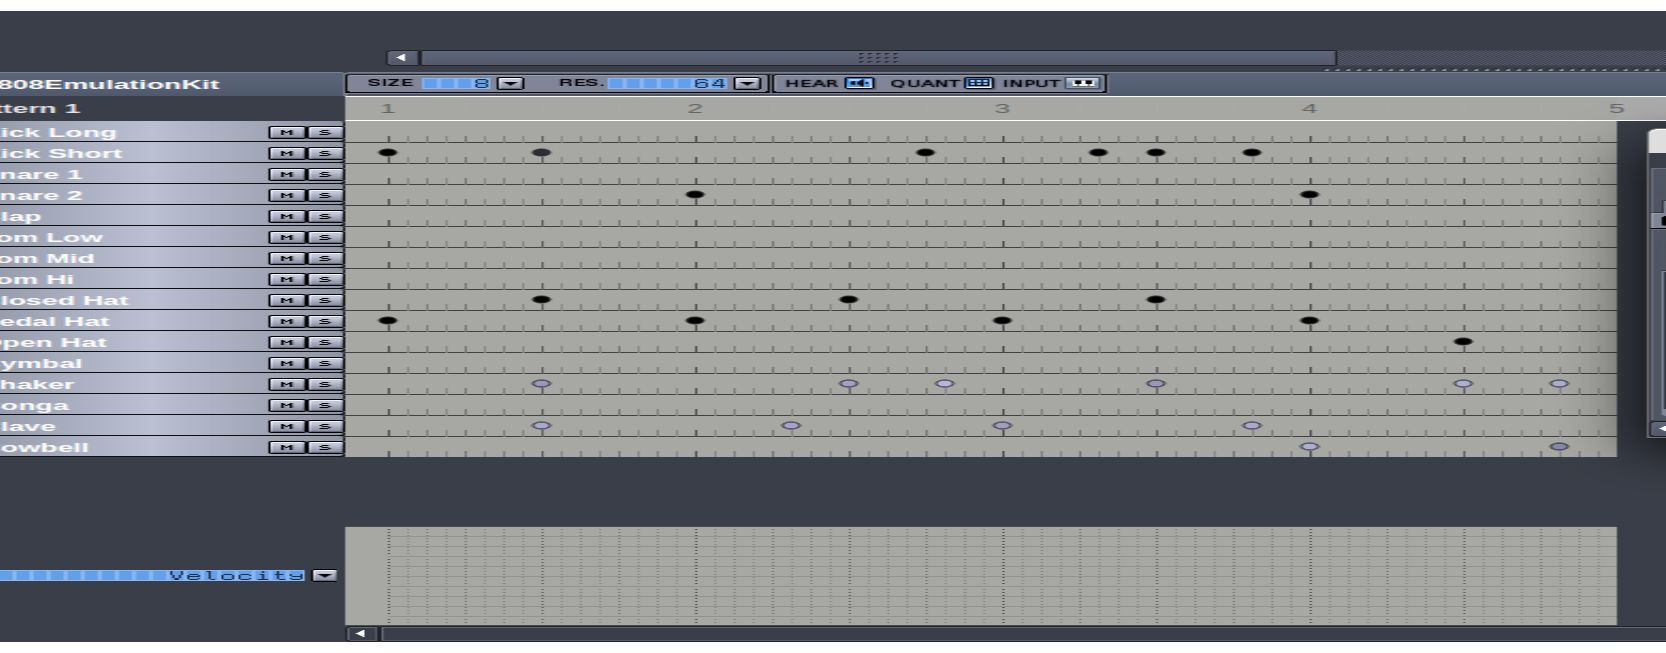Select the Kick Long instrument name
Image resolution: width=1666 pixels, height=653 pixels.
[x=58, y=132]
